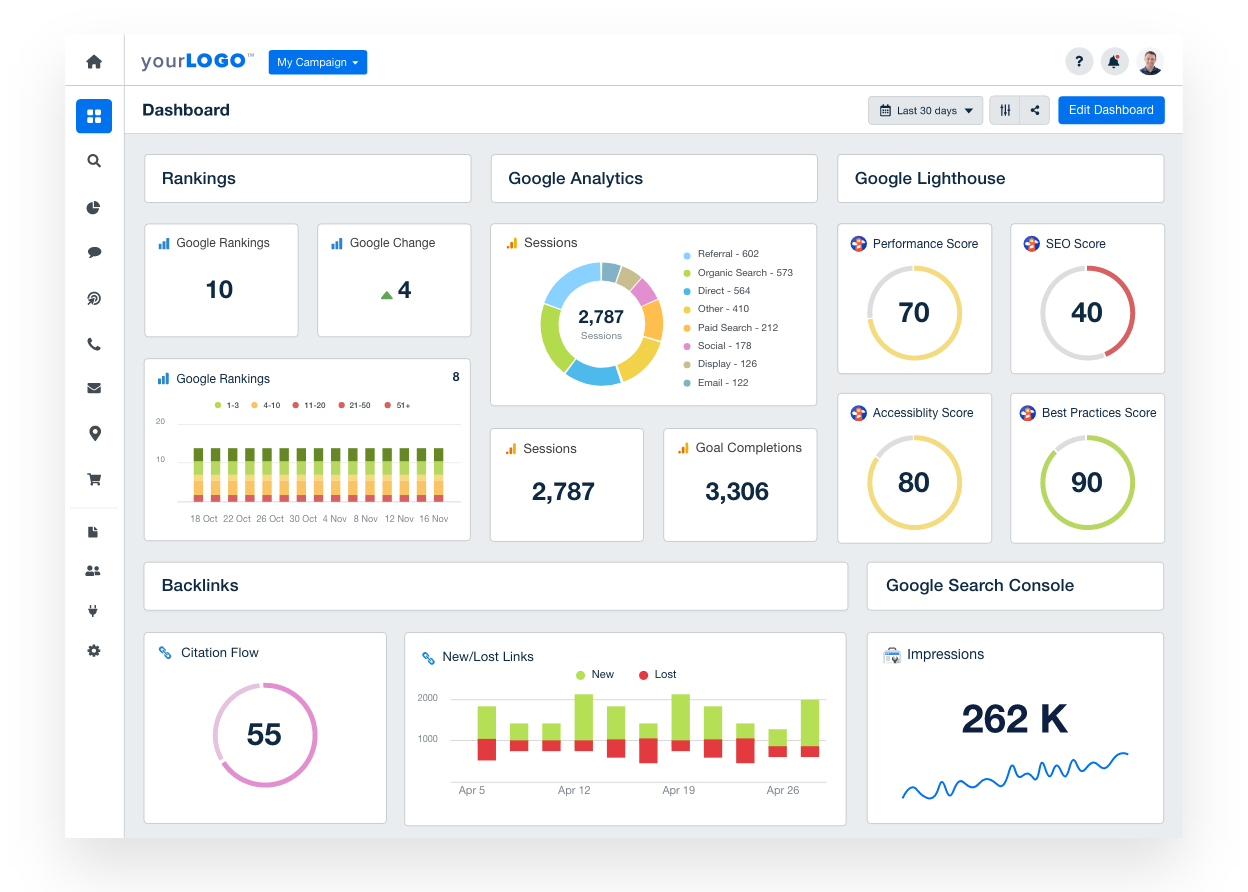Select the pie chart sidebar icon
The width and height of the screenshot is (1248, 892).
pos(94,208)
